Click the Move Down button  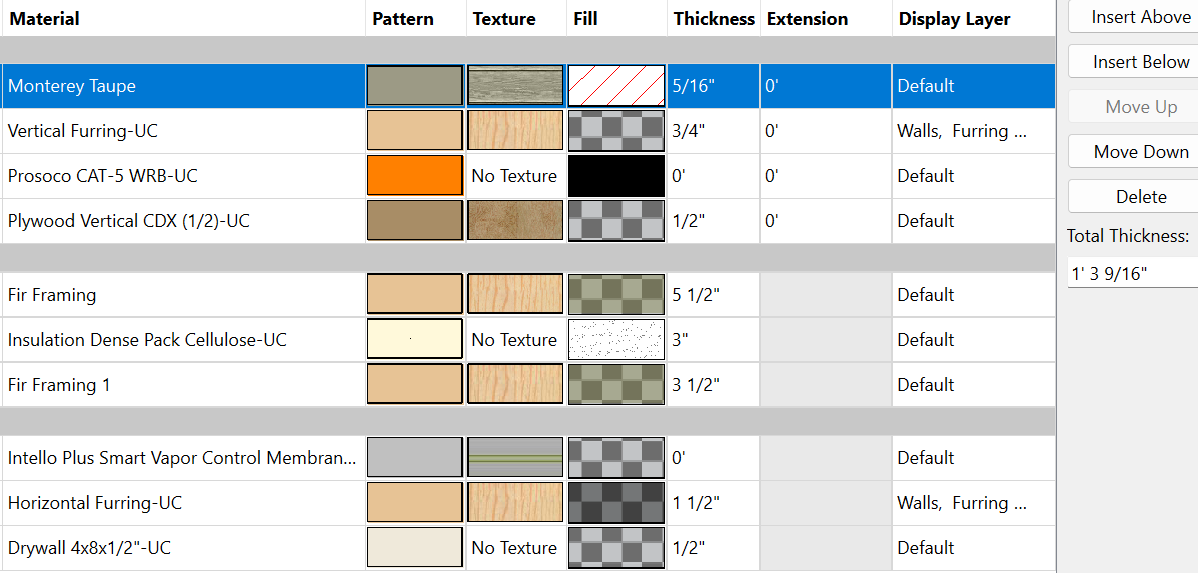click(x=1141, y=152)
